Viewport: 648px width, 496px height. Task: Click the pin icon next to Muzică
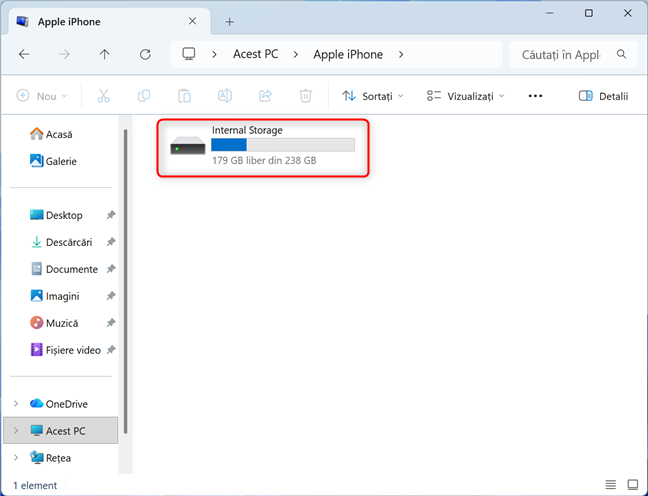click(x=111, y=323)
